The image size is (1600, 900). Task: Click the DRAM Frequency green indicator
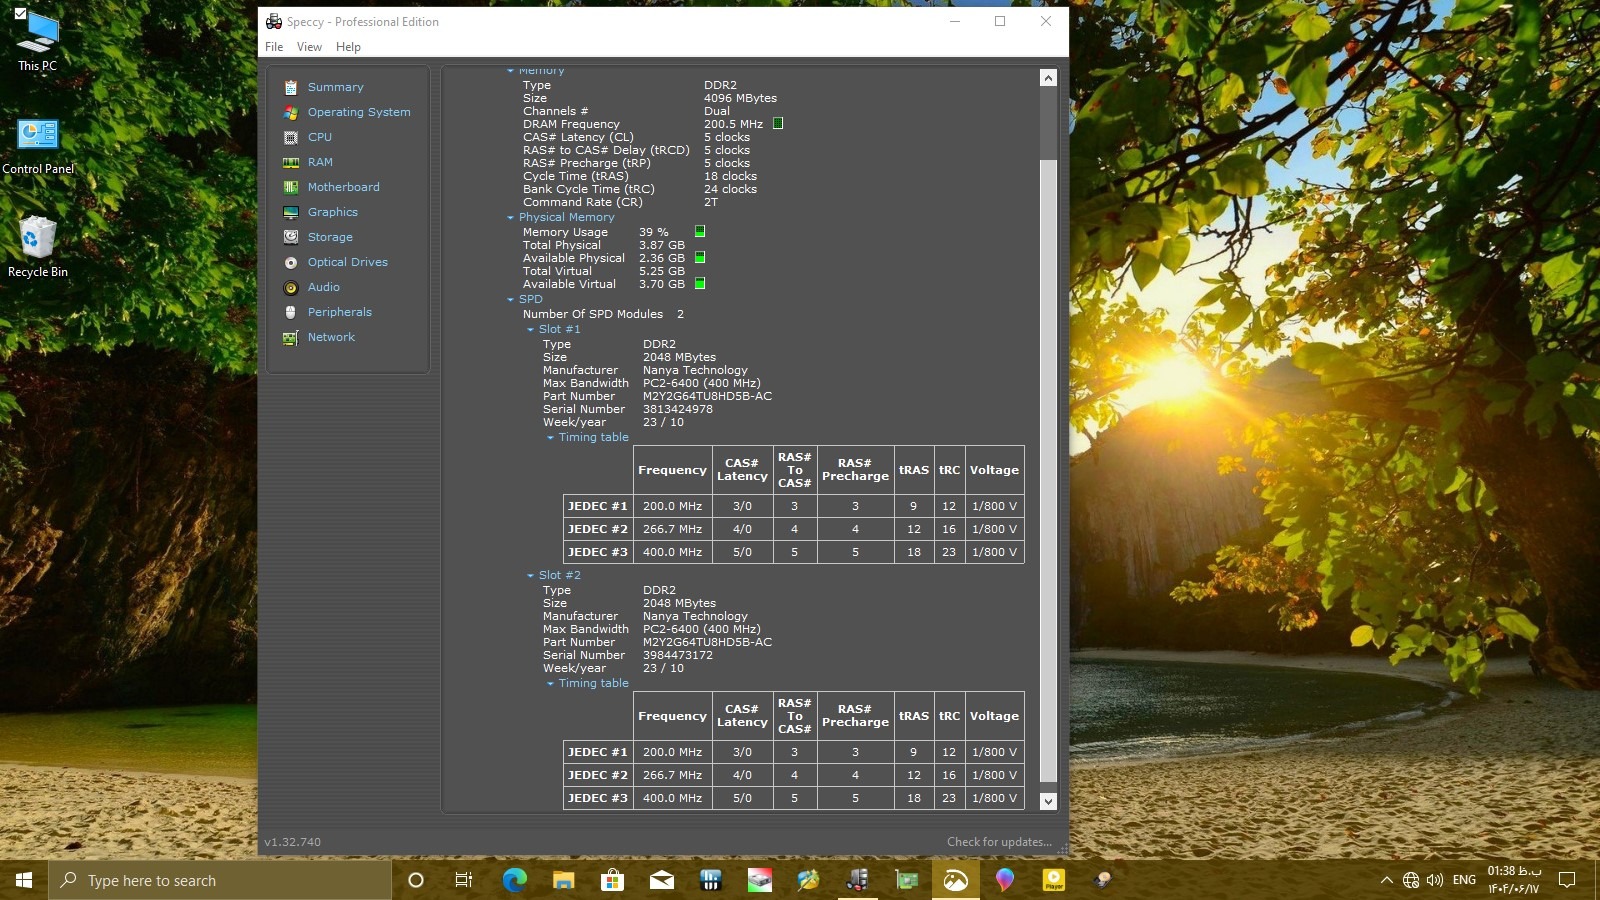click(778, 123)
